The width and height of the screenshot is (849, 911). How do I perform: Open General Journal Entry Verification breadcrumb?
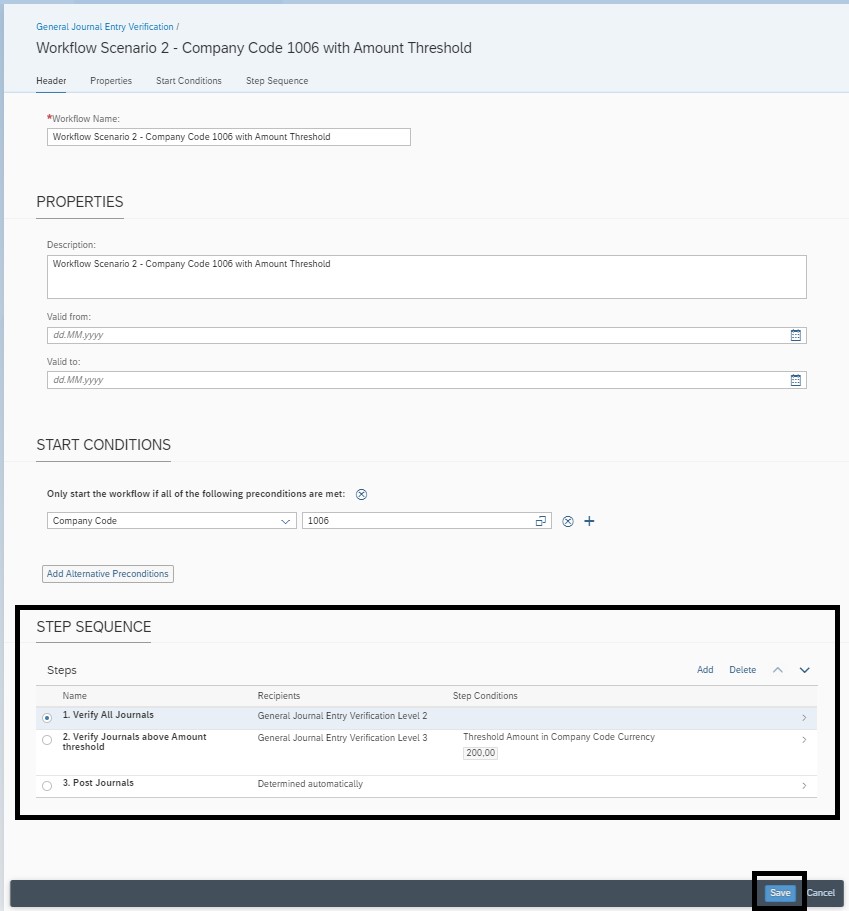click(105, 27)
